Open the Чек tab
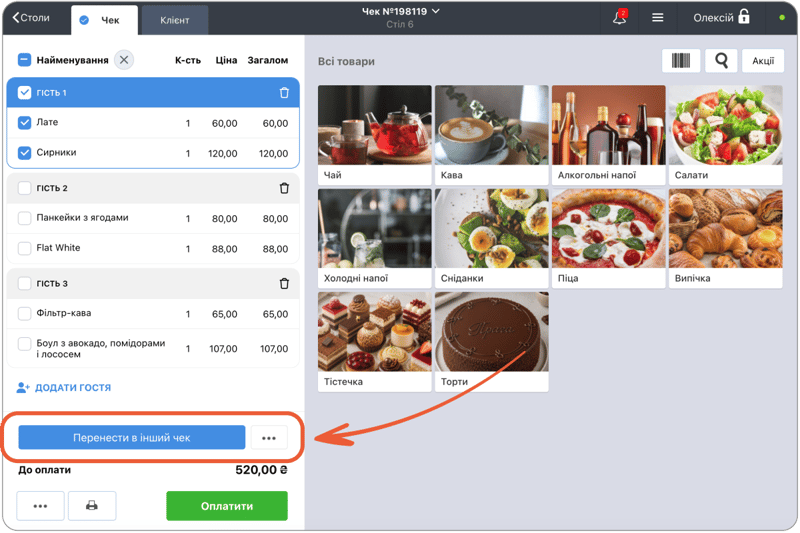The height and width of the screenshot is (533, 800). tap(104, 20)
